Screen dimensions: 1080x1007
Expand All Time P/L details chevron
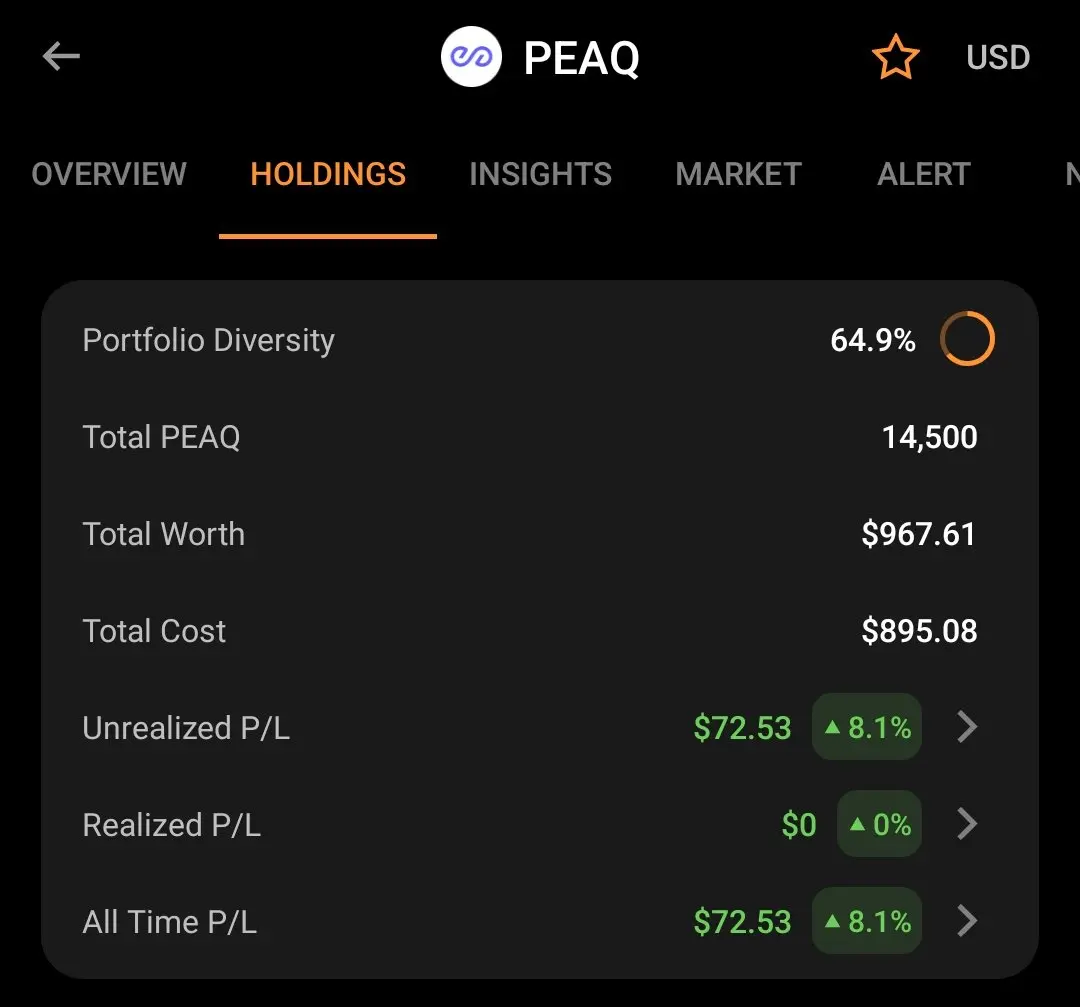point(967,921)
